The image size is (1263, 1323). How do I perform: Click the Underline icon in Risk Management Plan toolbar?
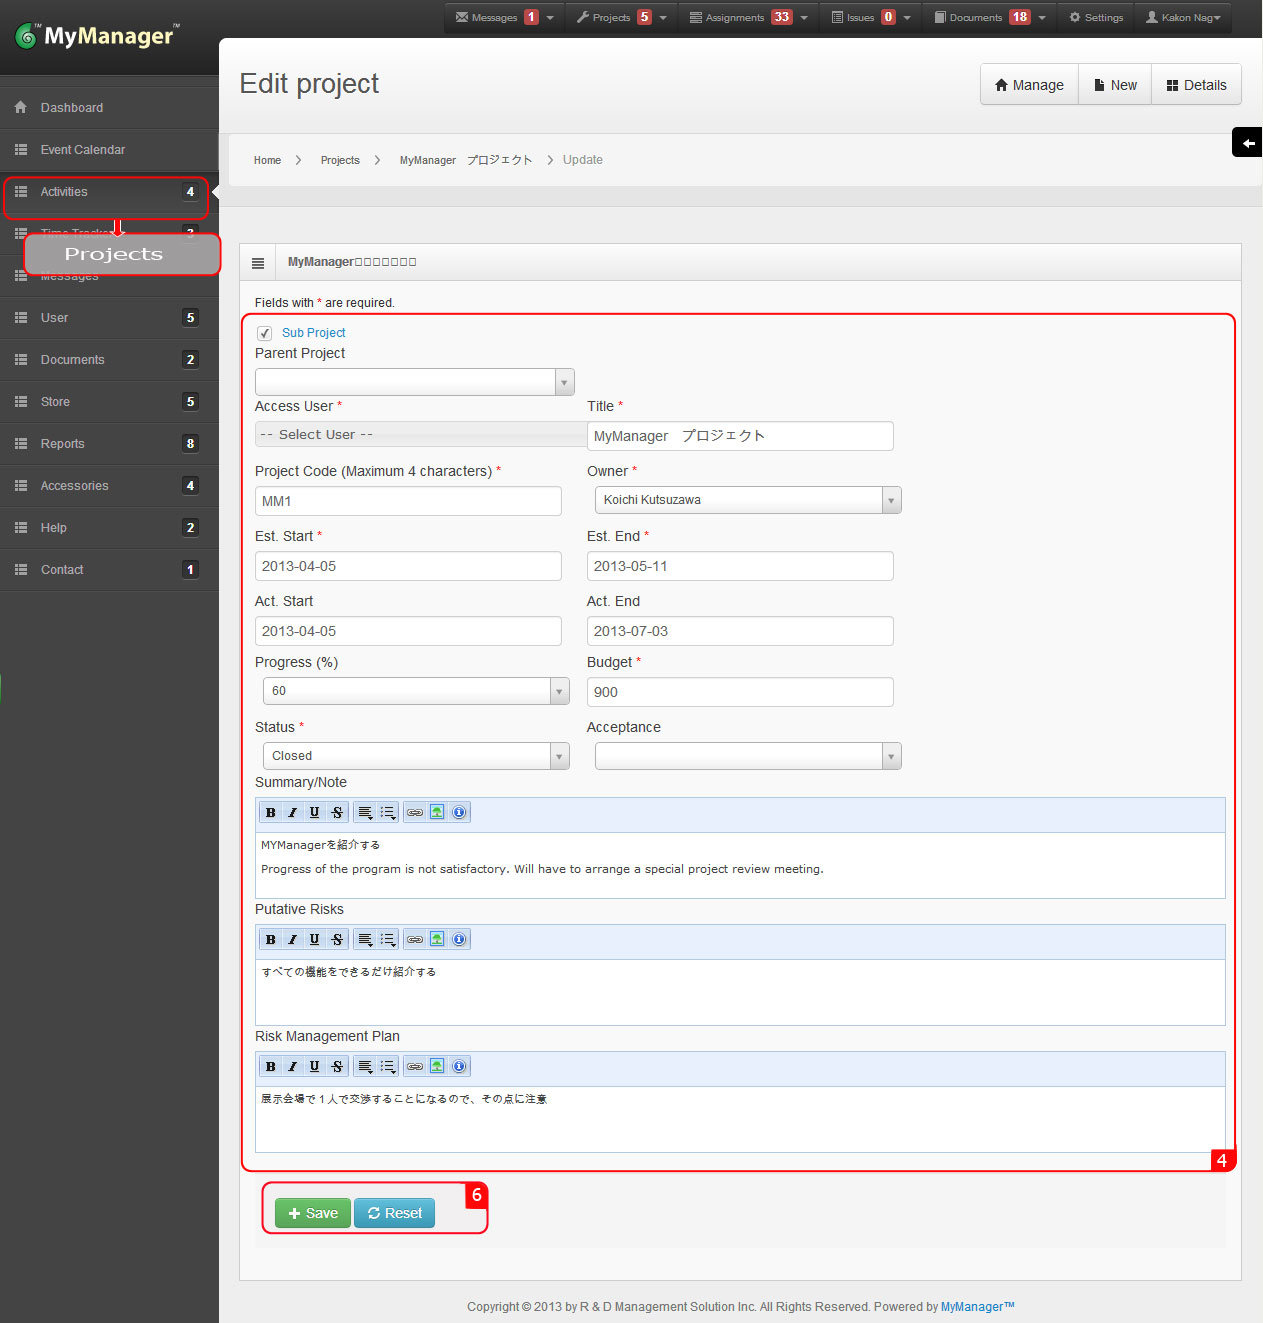click(x=314, y=1066)
